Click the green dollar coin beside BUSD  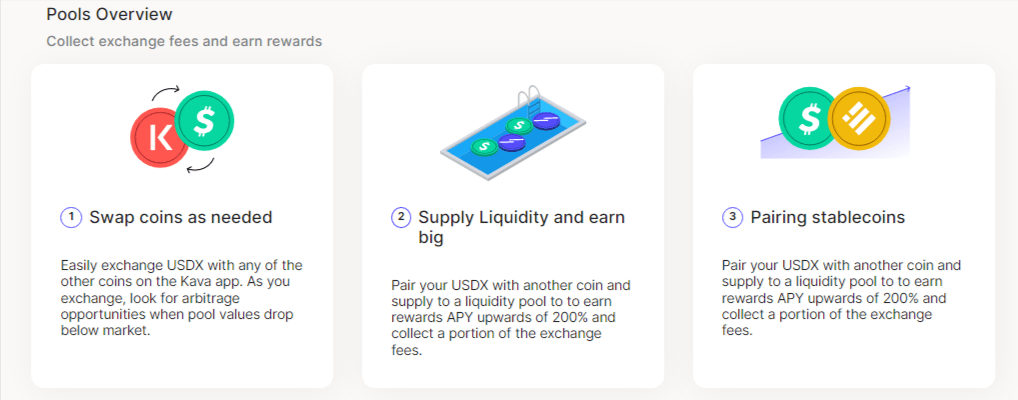coord(807,119)
